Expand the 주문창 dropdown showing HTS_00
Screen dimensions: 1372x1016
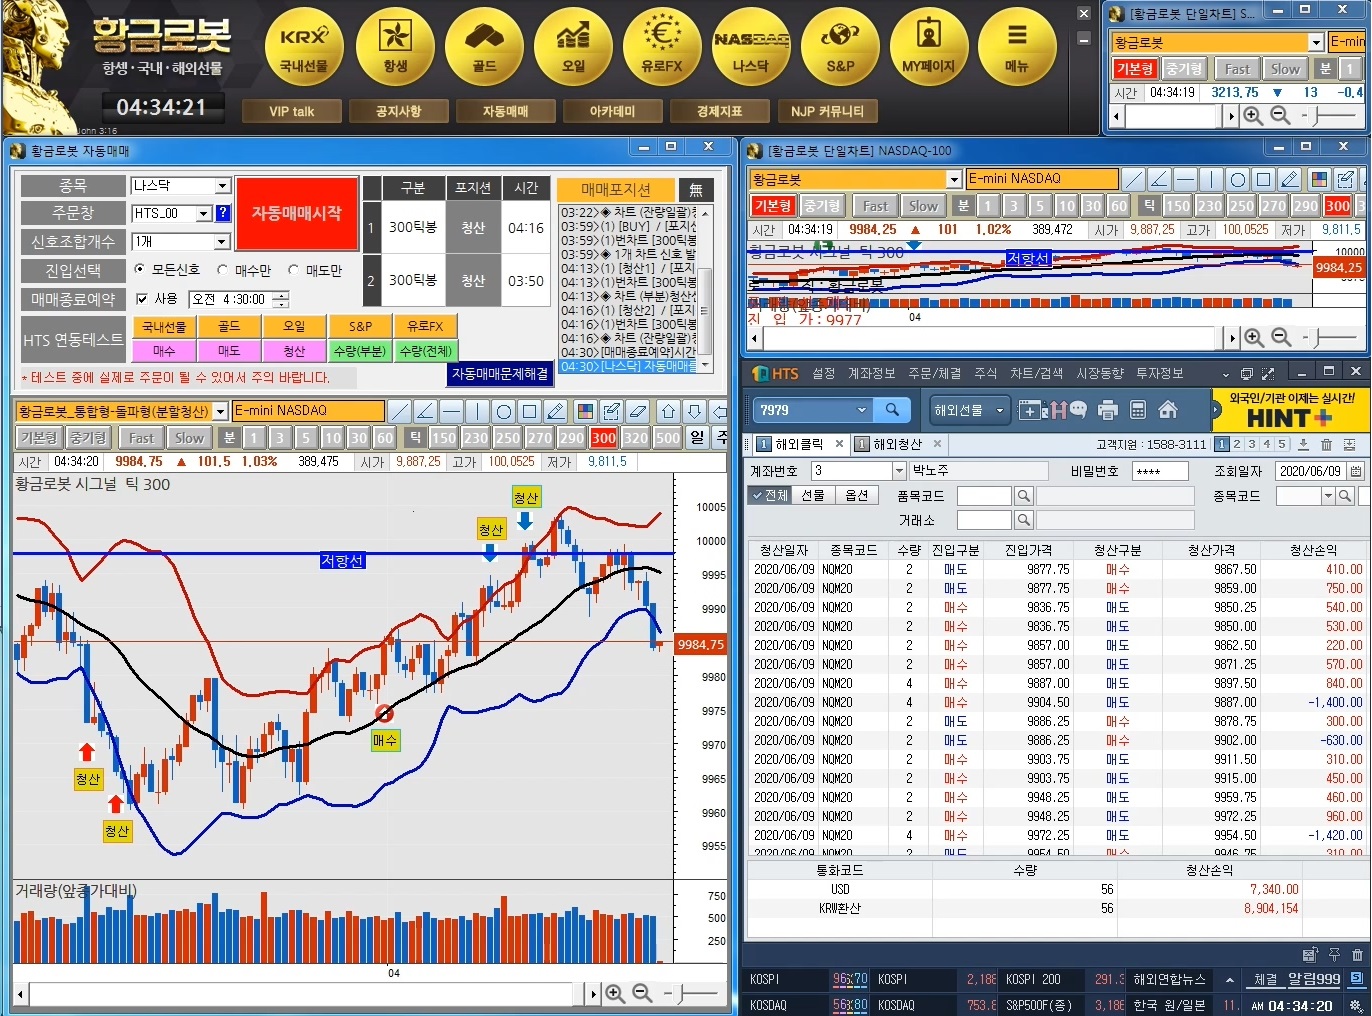[x=204, y=213]
